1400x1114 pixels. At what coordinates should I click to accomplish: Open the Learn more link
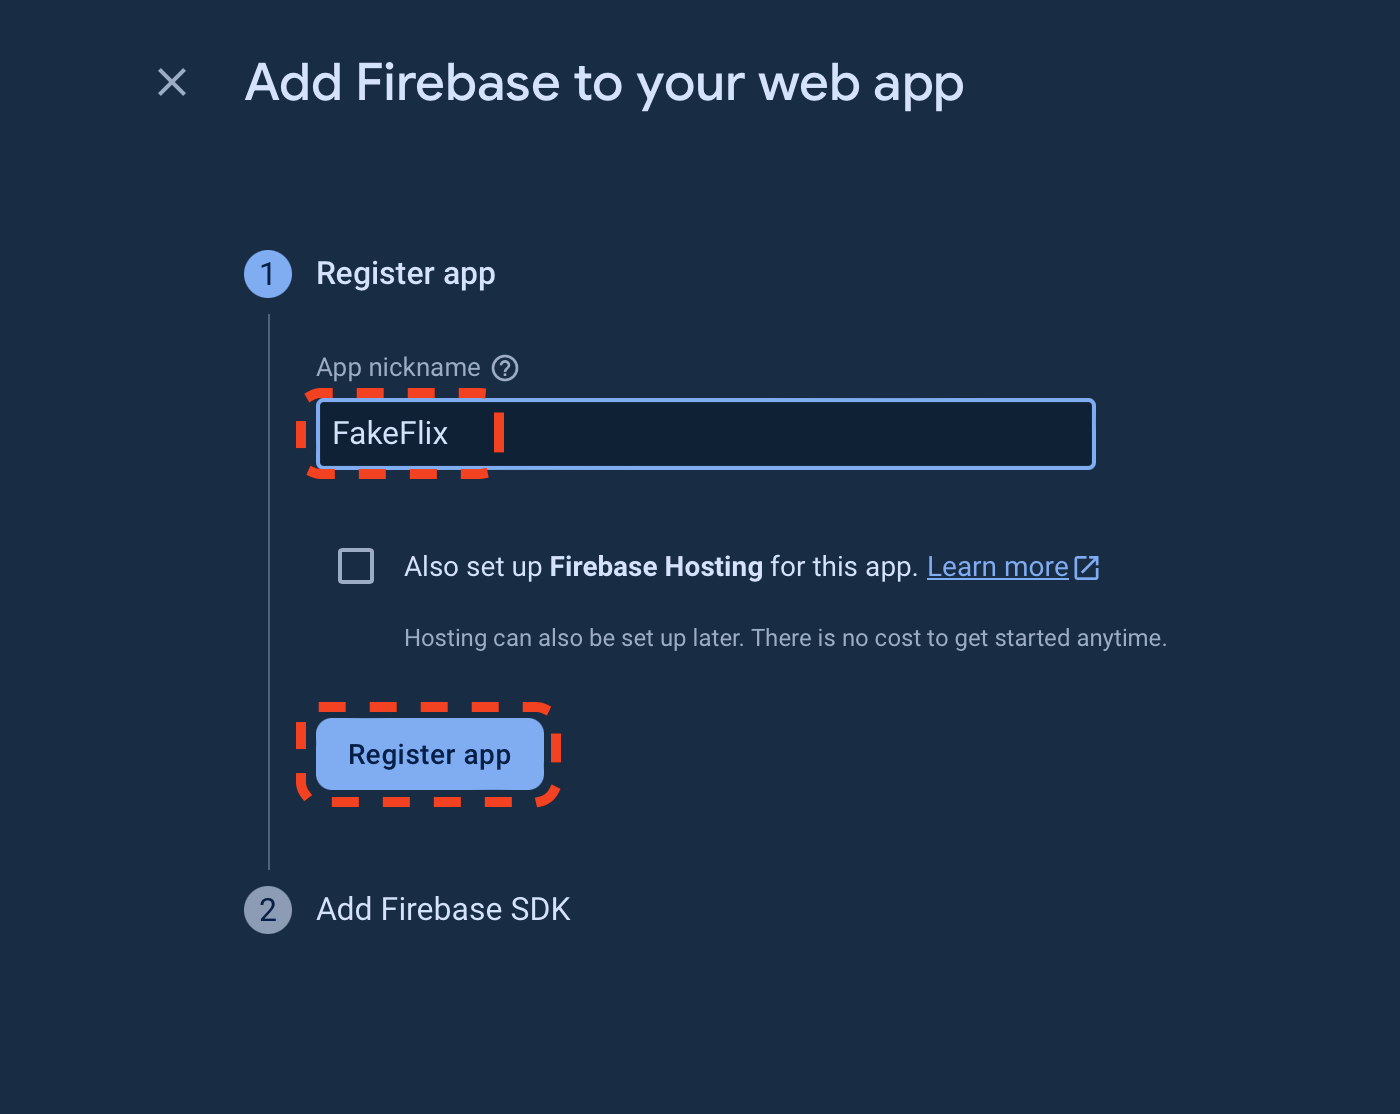pos(999,566)
